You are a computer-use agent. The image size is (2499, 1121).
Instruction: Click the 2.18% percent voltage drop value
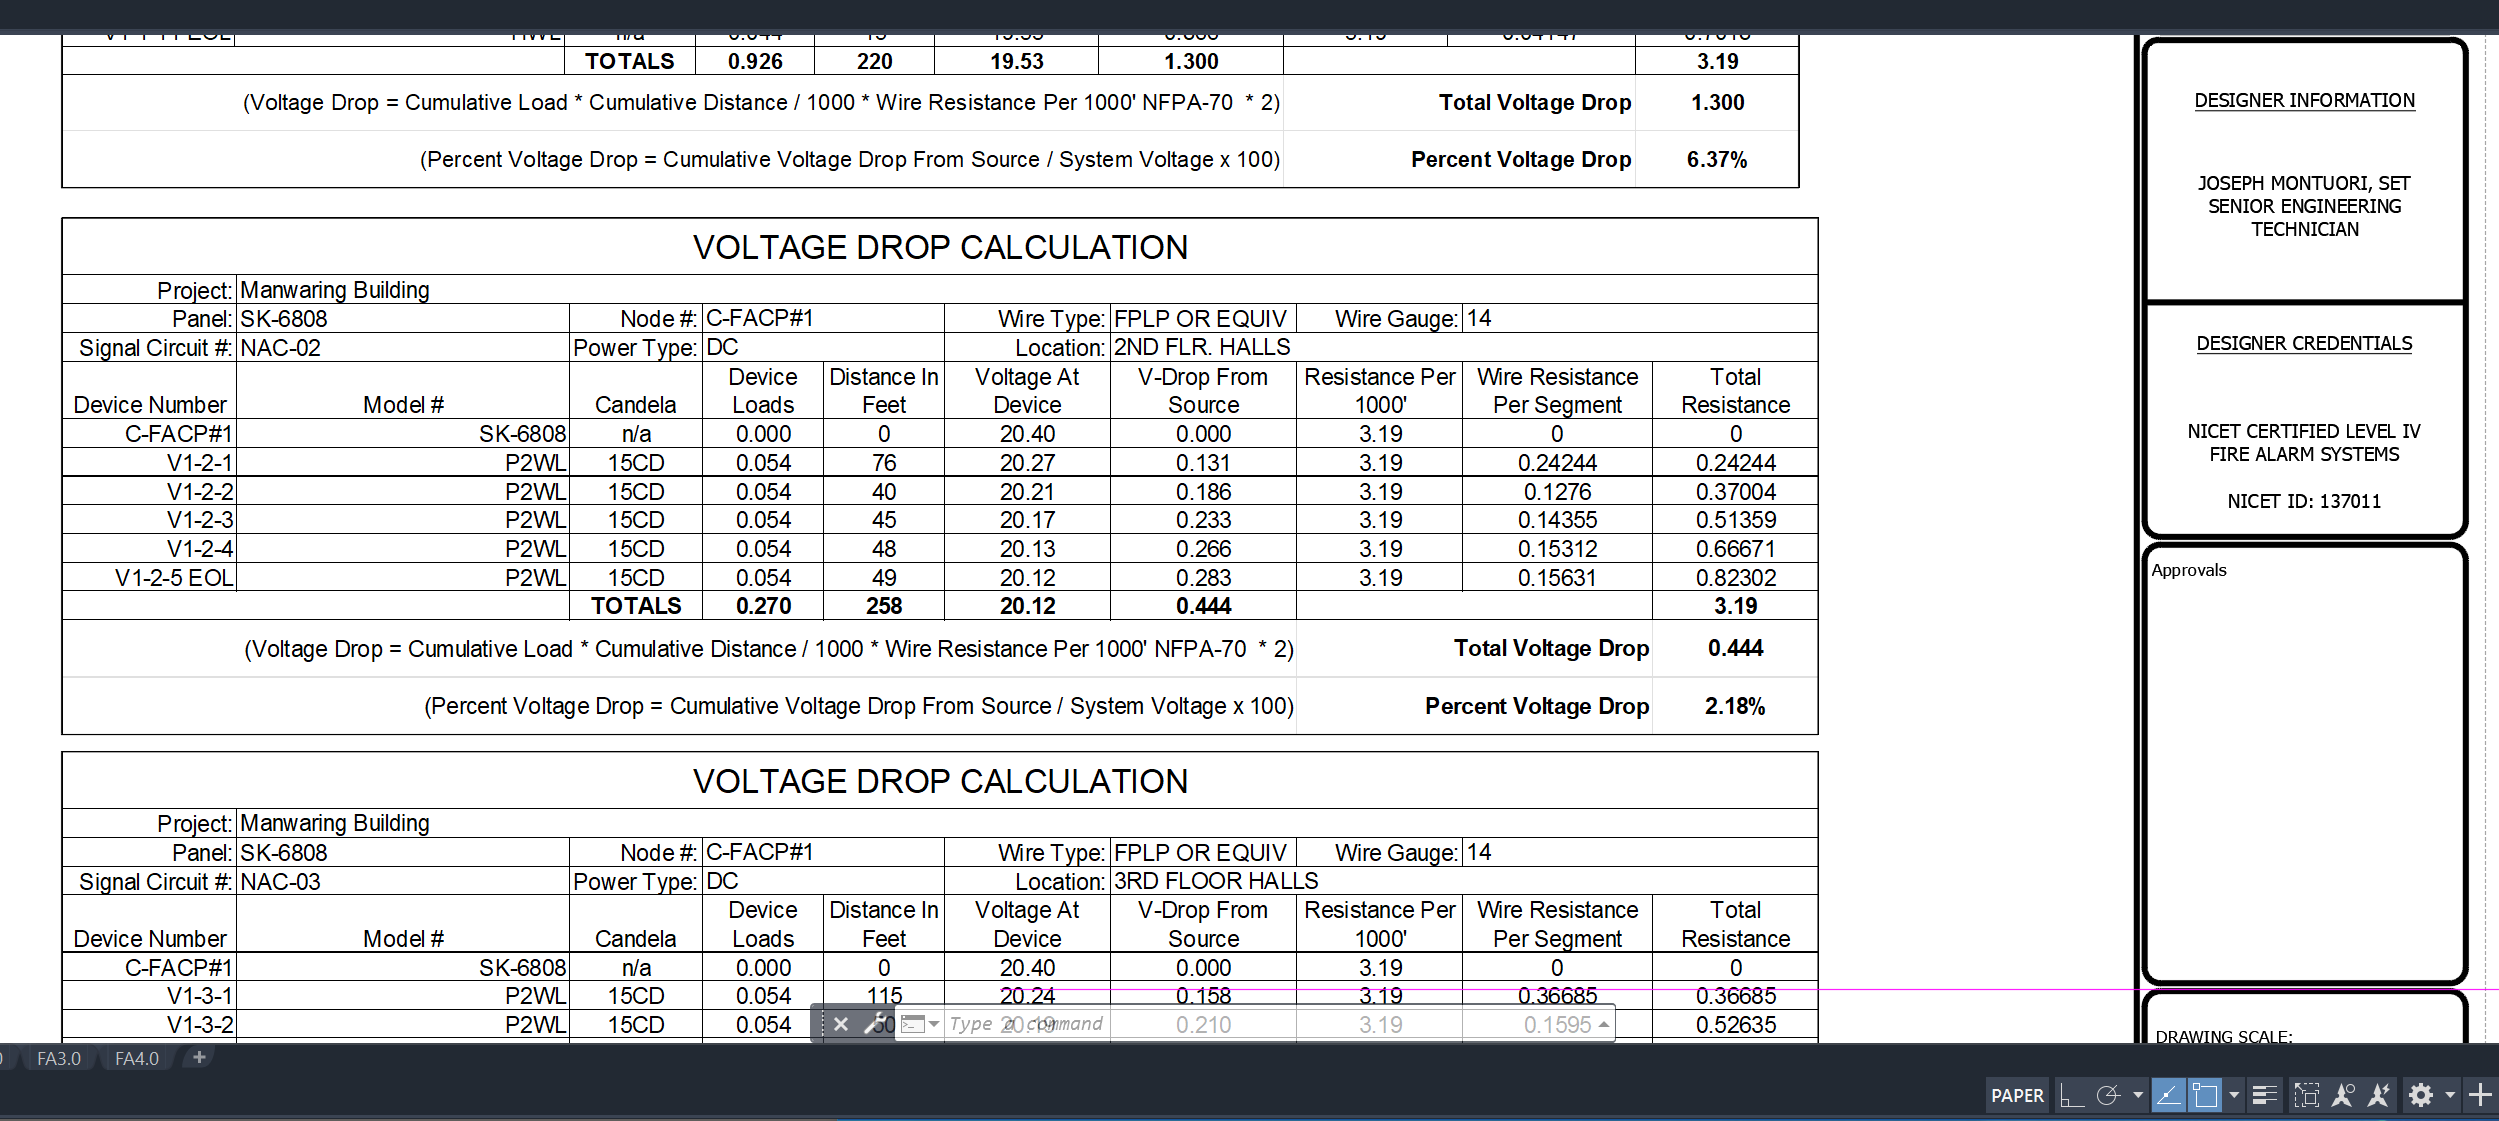click(1735, 706)
